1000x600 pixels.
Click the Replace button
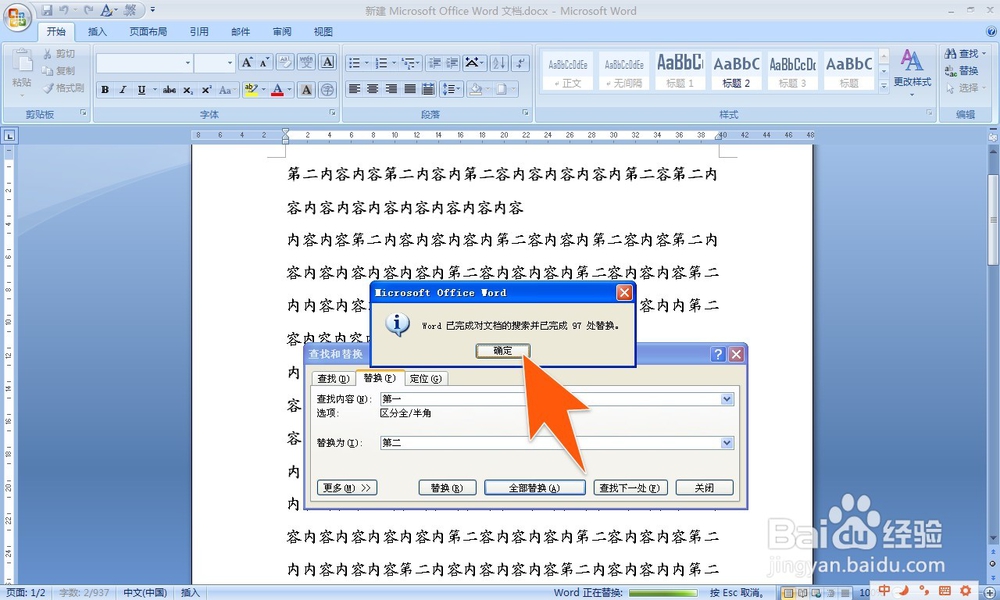(447, 488)
